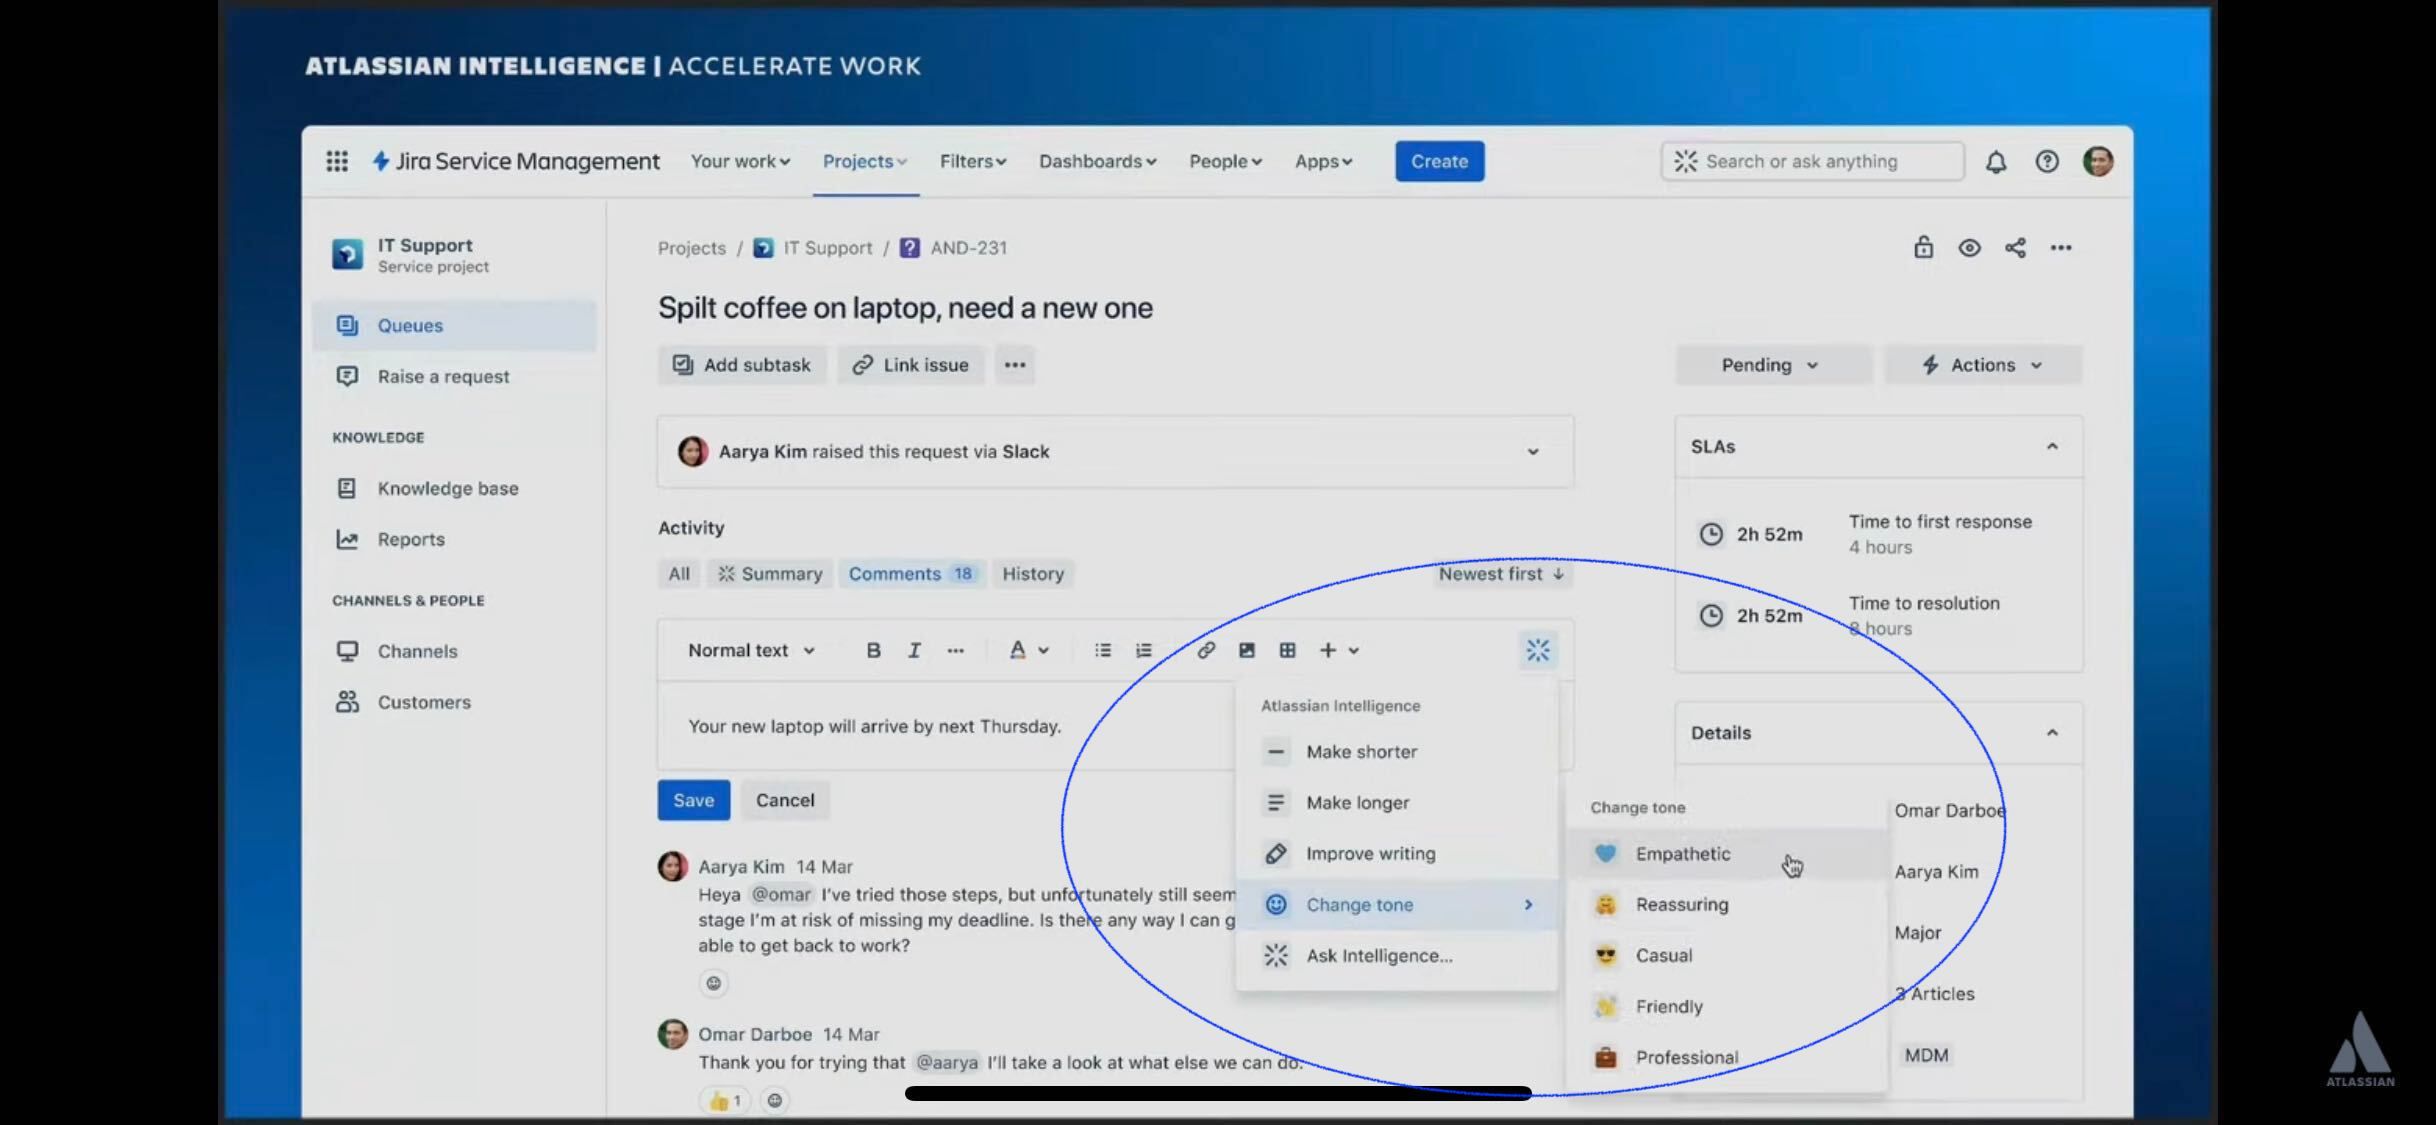Open the Change tone submenu

(1397, 905)
